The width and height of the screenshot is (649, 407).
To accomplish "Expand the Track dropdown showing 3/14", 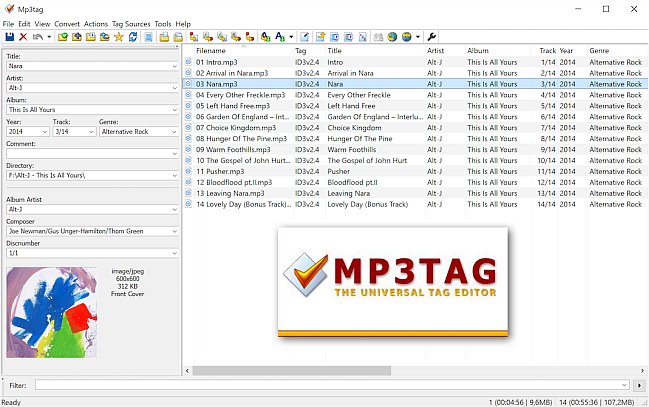I will (91, 132).
